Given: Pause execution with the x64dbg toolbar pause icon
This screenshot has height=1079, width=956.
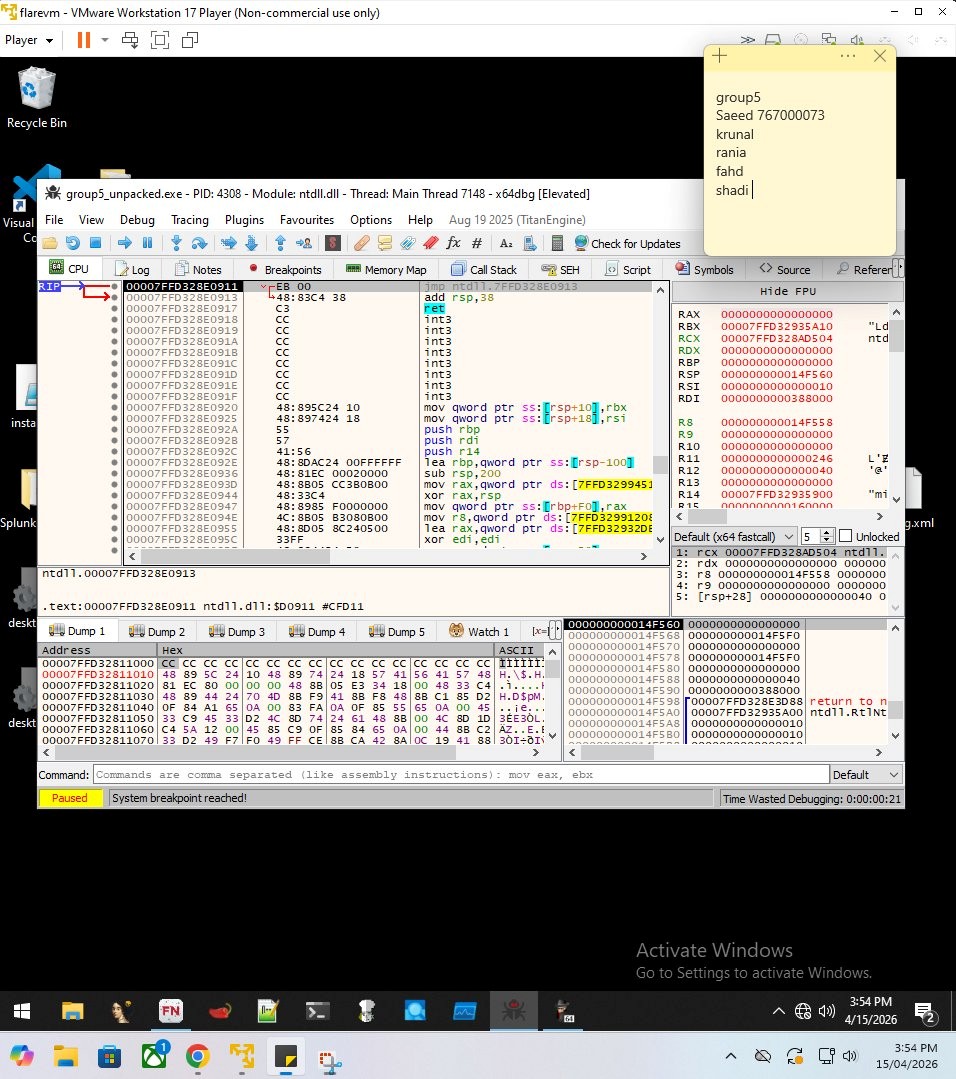Looking at the screenshot, I should [147, 243].
